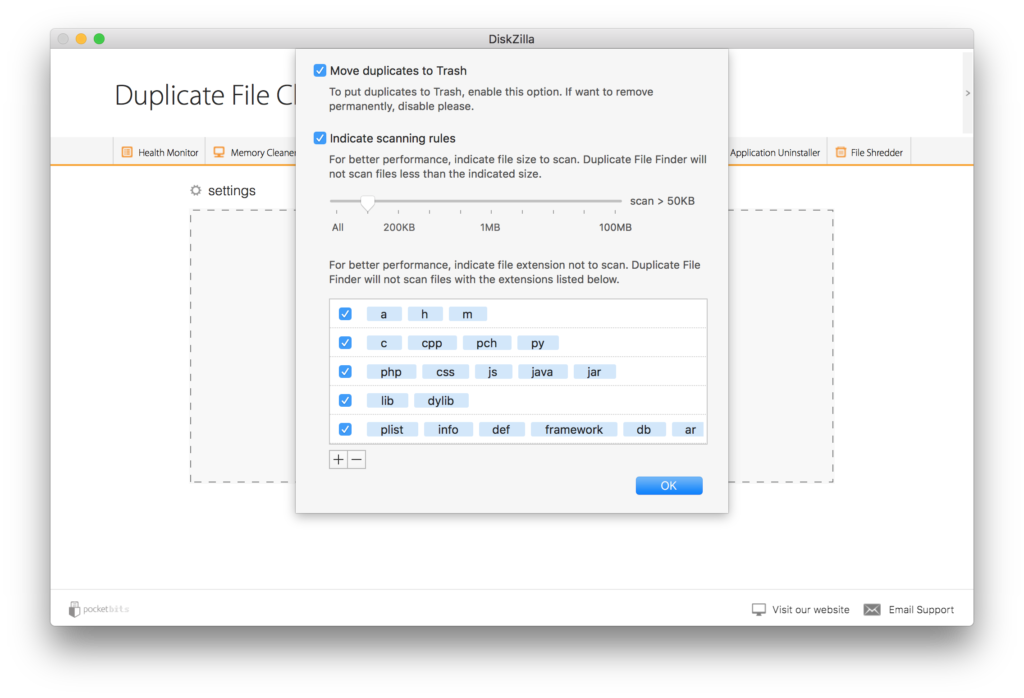Select the 'dylib' extension tag
The height and width of the screenshot is (698, 1024).
pyautogui.click(x=441, y=400)
